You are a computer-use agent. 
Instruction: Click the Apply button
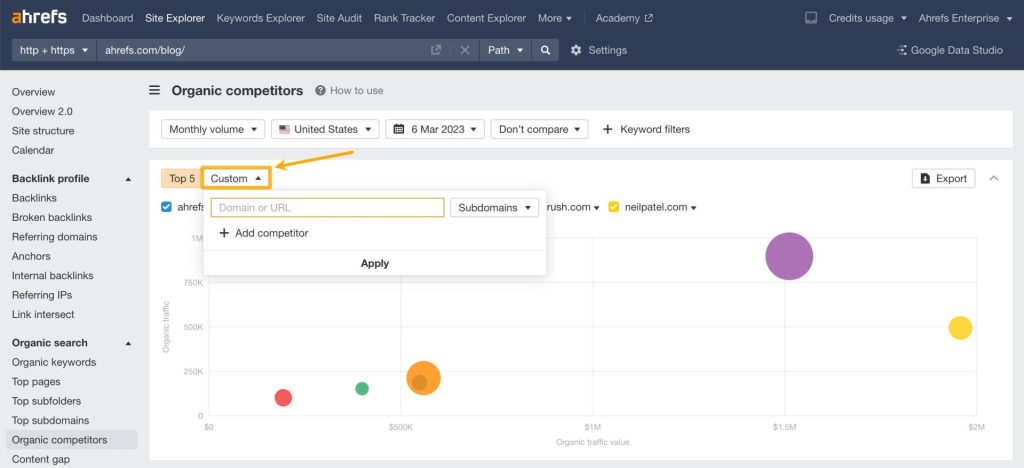tap(375, 263)
